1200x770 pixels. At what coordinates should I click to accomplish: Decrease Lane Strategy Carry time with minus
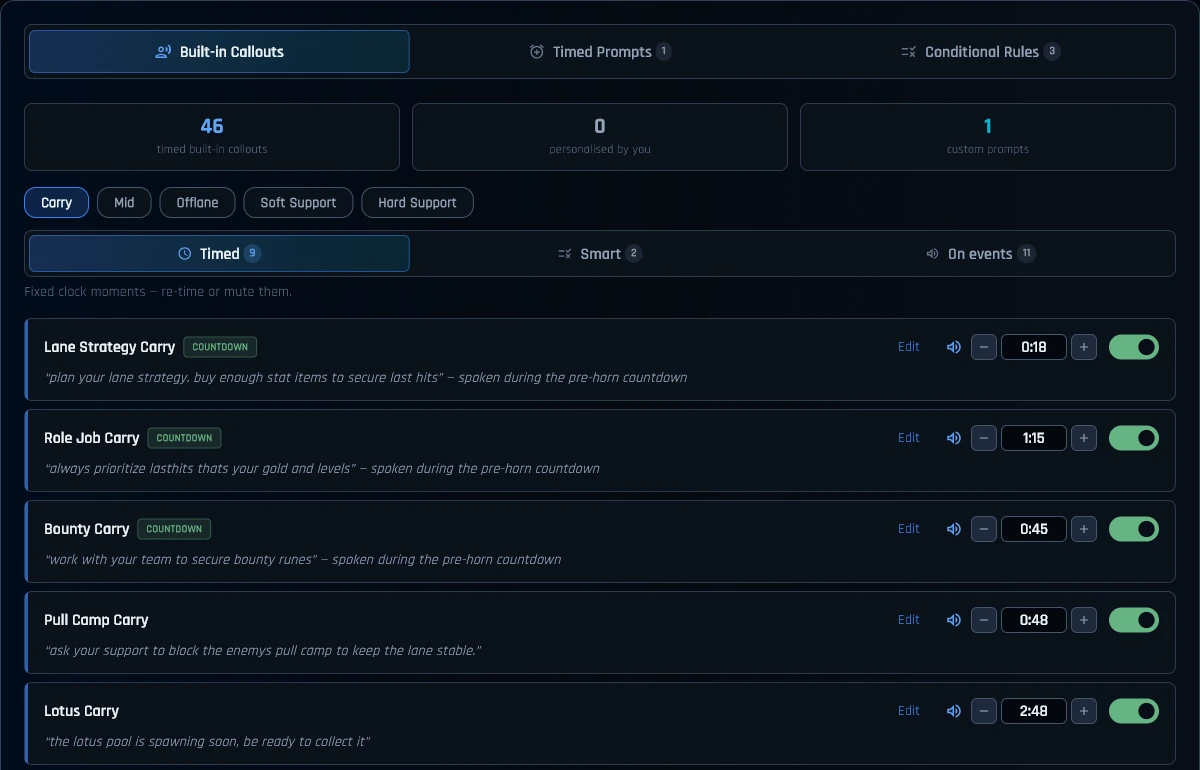984,347
